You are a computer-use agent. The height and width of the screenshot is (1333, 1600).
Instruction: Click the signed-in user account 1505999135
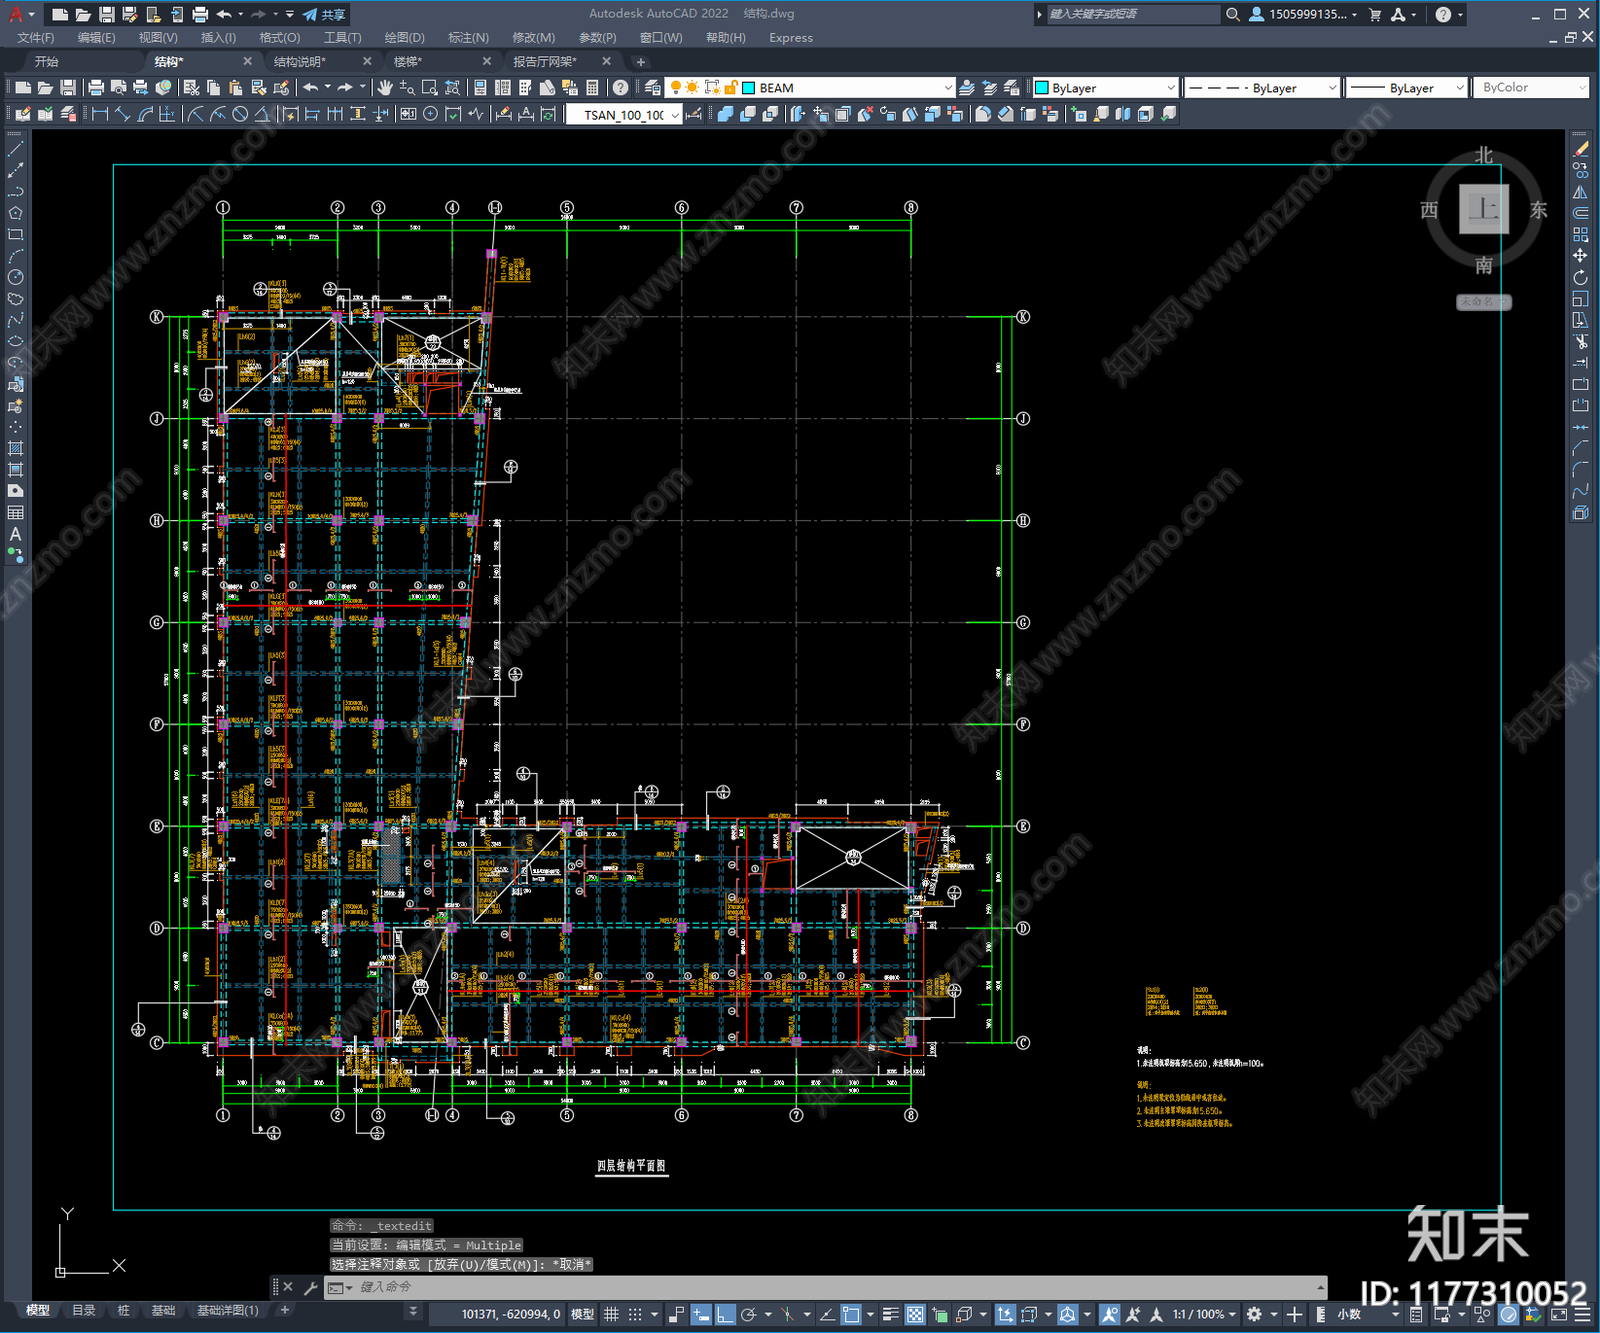pyautogui.click(x=1304, y=14)
